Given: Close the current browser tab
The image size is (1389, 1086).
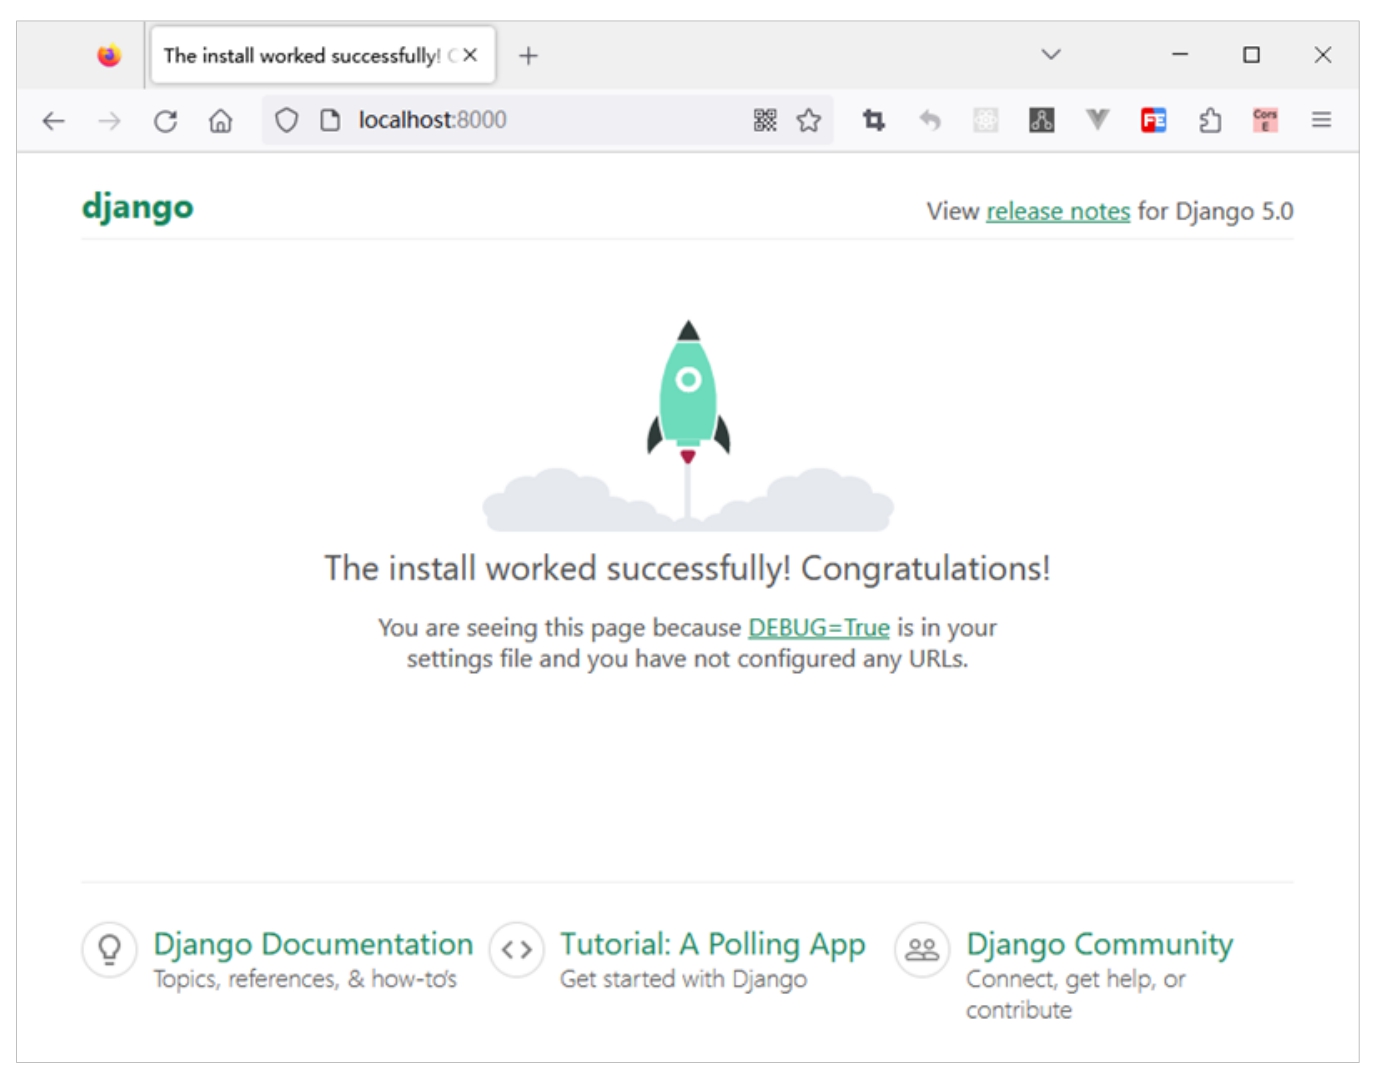Looking at the screenshot, I should click(x=470, y=56).
